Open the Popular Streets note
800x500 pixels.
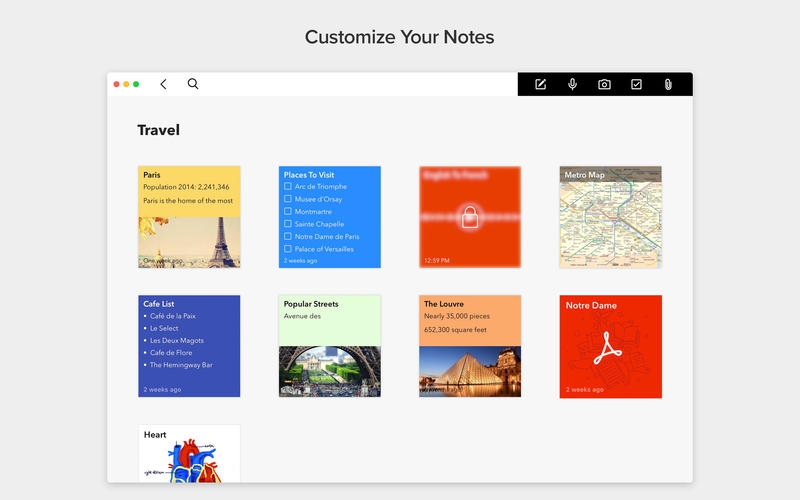pos(329,346)
